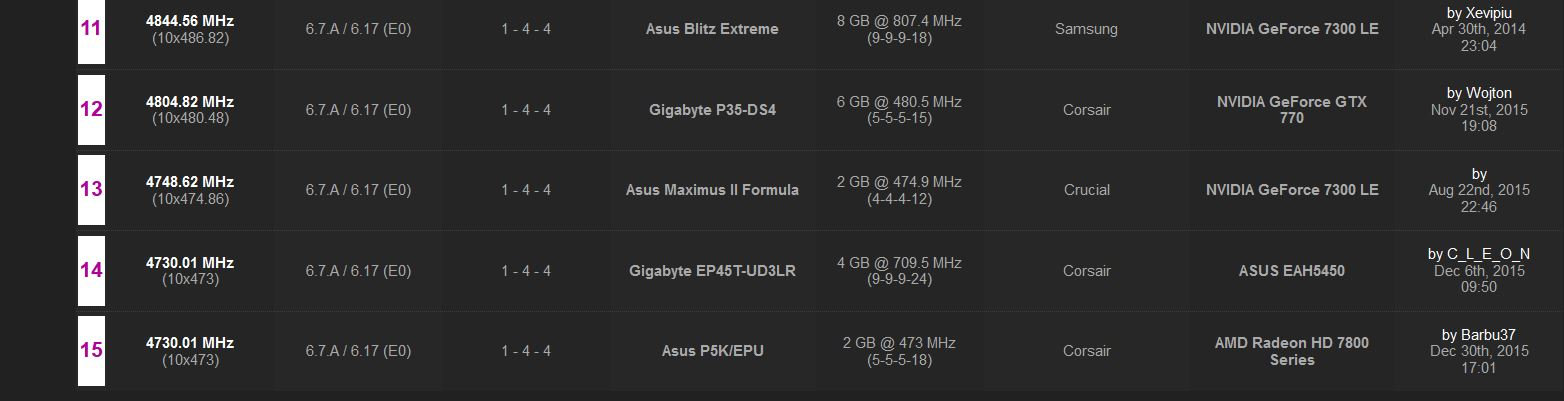Select the rank 13 number badge
The image size is (1564, 401).
pyautogui.click(x=91, y=189)
